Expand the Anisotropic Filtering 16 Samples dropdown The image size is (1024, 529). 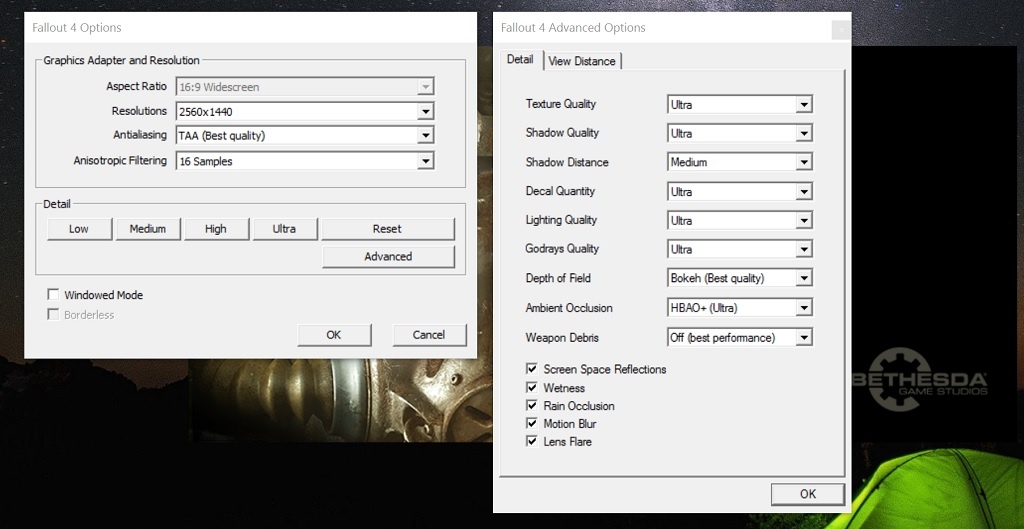point(305,161)
